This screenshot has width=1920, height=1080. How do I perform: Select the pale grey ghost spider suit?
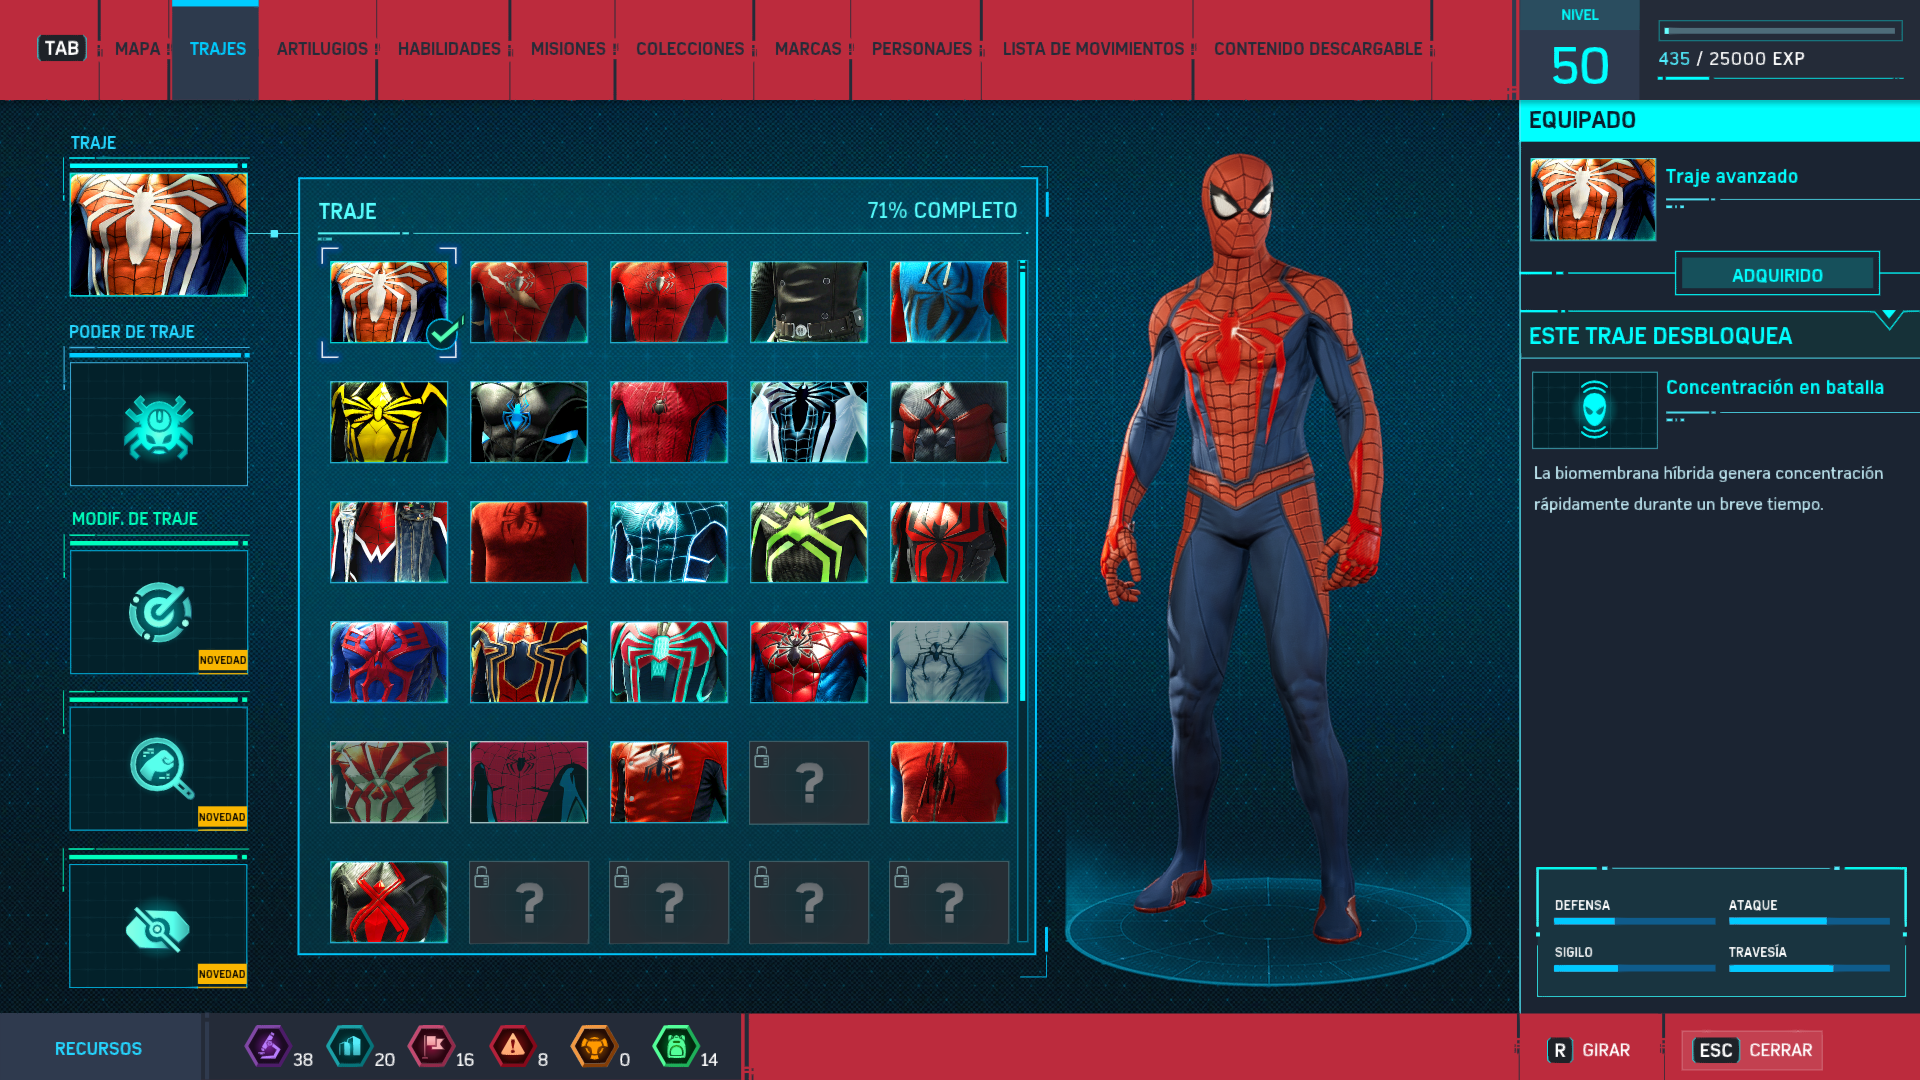pos(949,662)
